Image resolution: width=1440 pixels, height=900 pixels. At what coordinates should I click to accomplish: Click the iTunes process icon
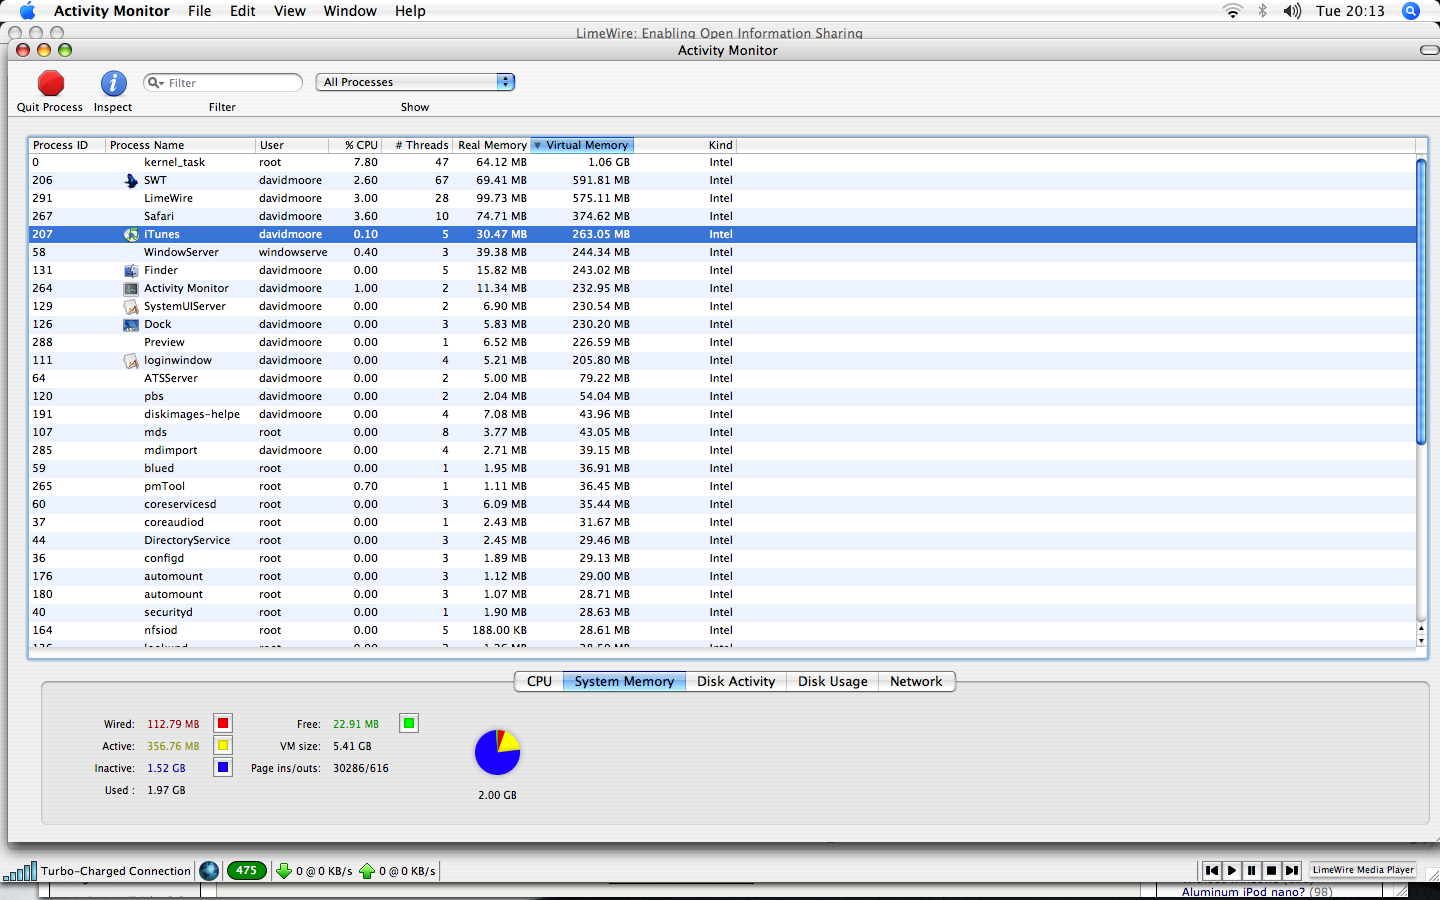click(x=131, y=235)
